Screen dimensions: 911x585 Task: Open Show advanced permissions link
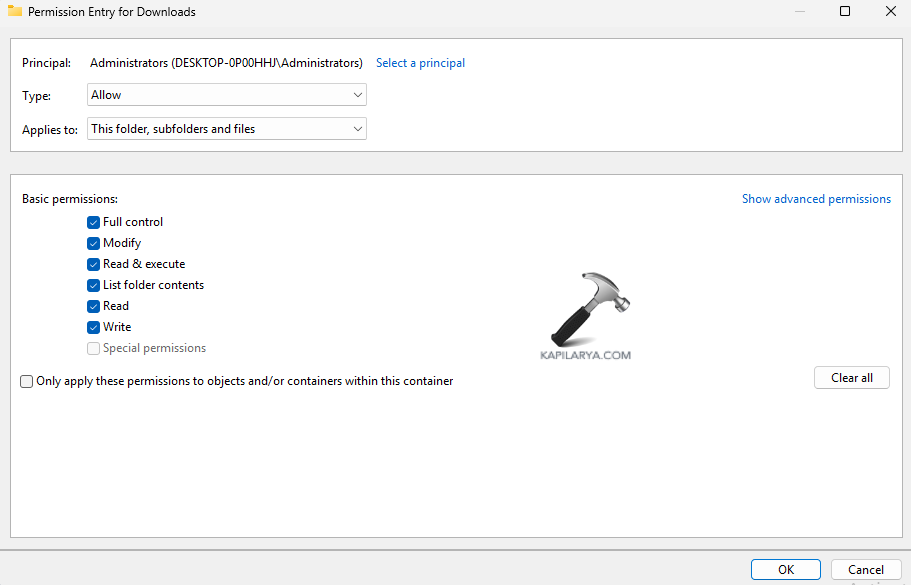(x=816, y=199)
